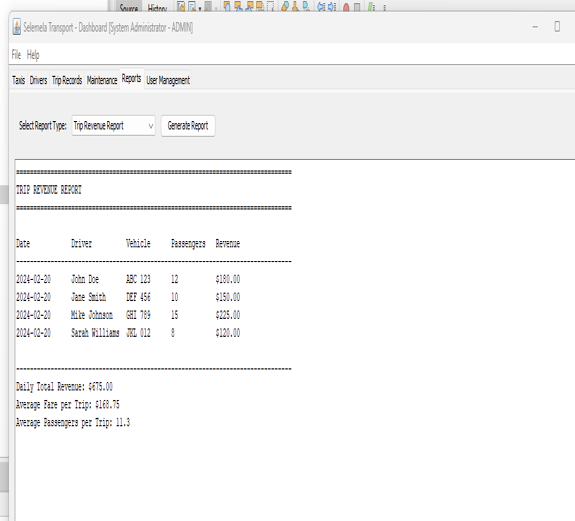Expand the Select Report Type dropdown

[113, 126]
